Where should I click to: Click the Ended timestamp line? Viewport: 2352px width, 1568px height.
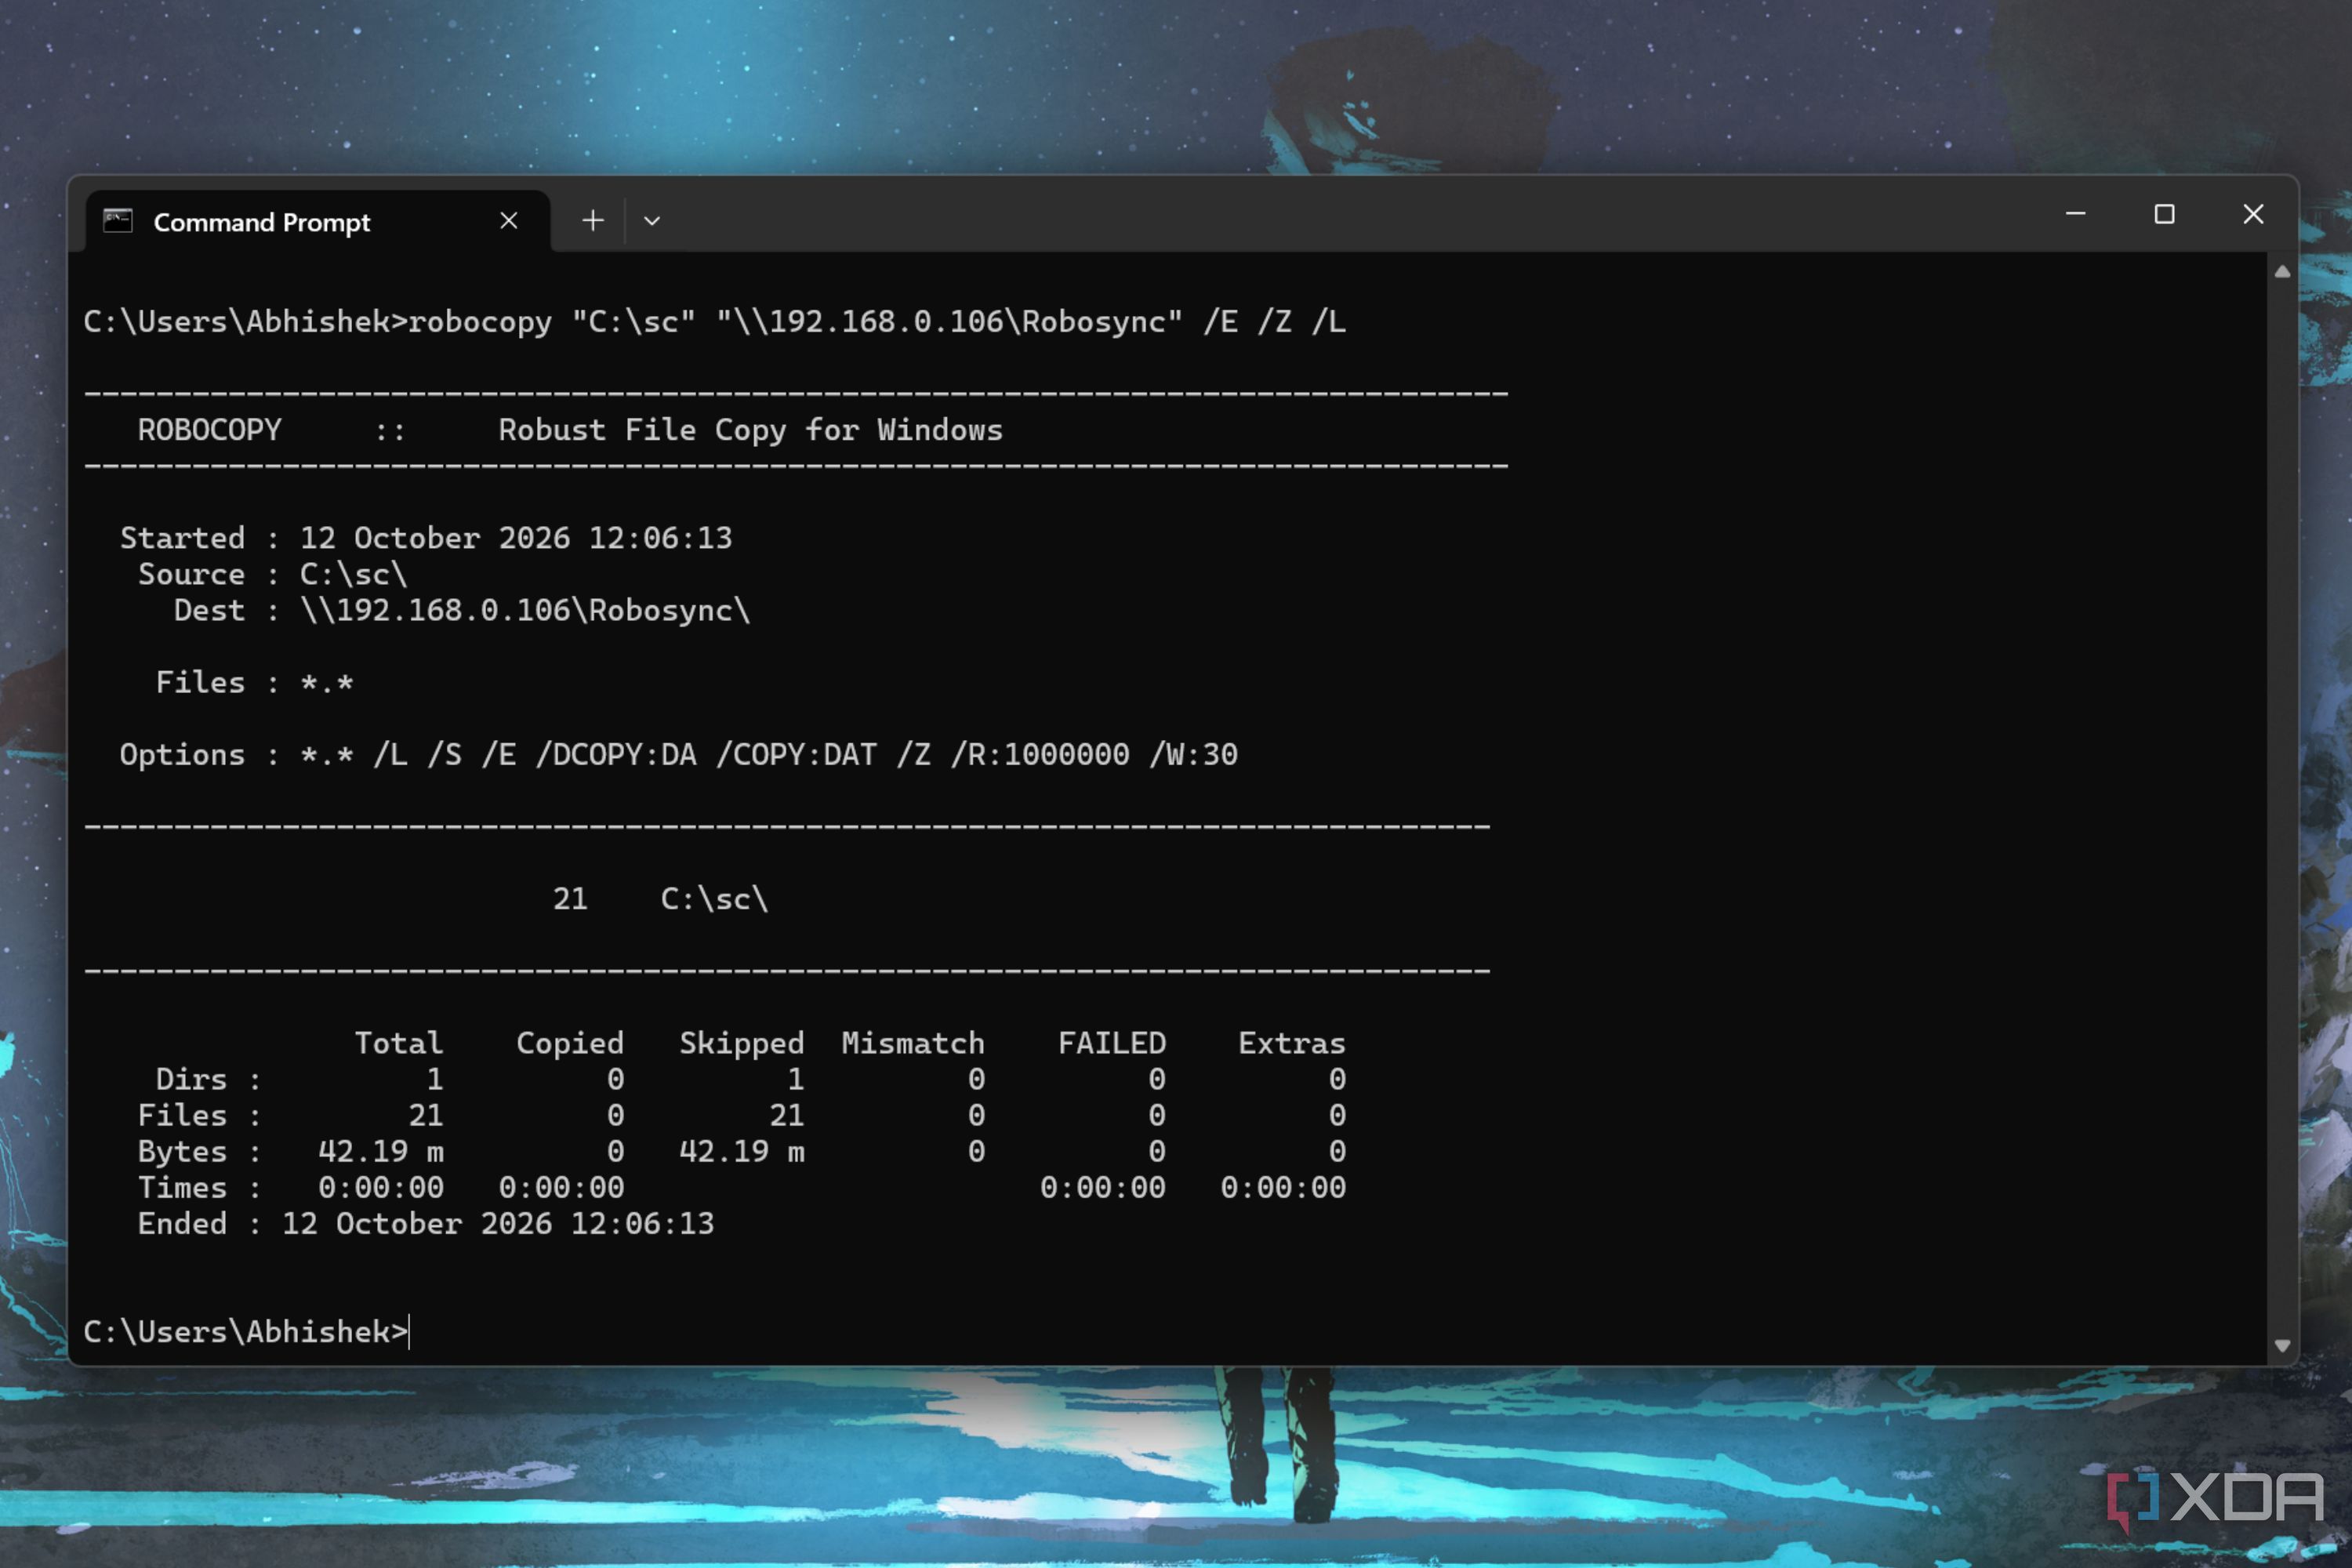[426, 1223]
